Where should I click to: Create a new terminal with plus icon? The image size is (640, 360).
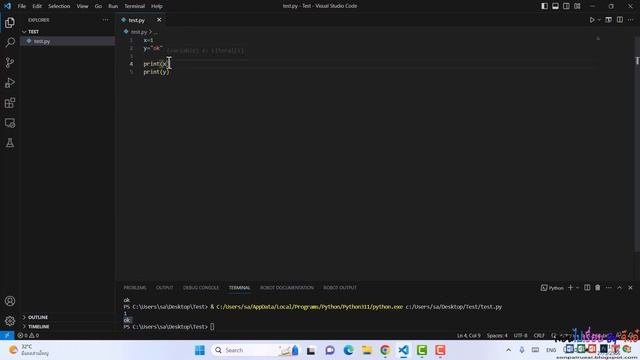[571, 288]
